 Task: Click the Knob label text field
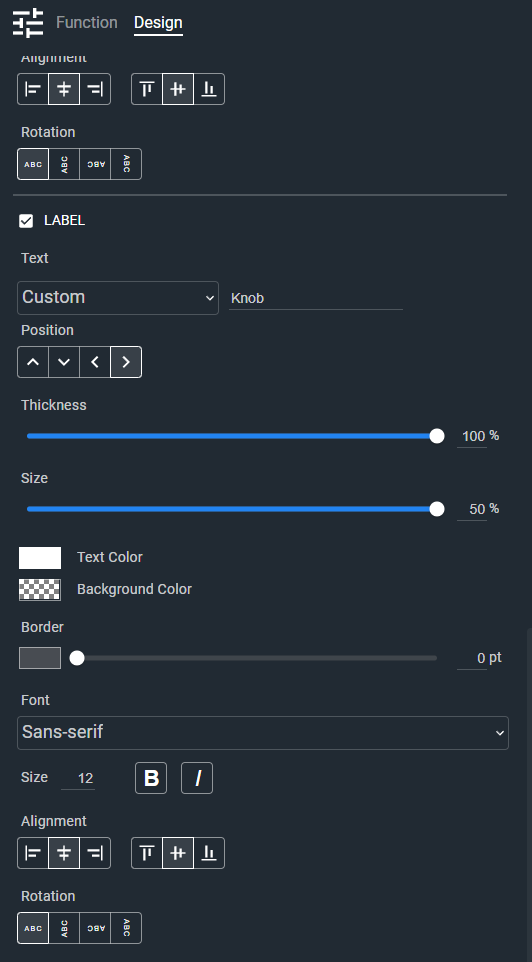(x=316, y=299)
